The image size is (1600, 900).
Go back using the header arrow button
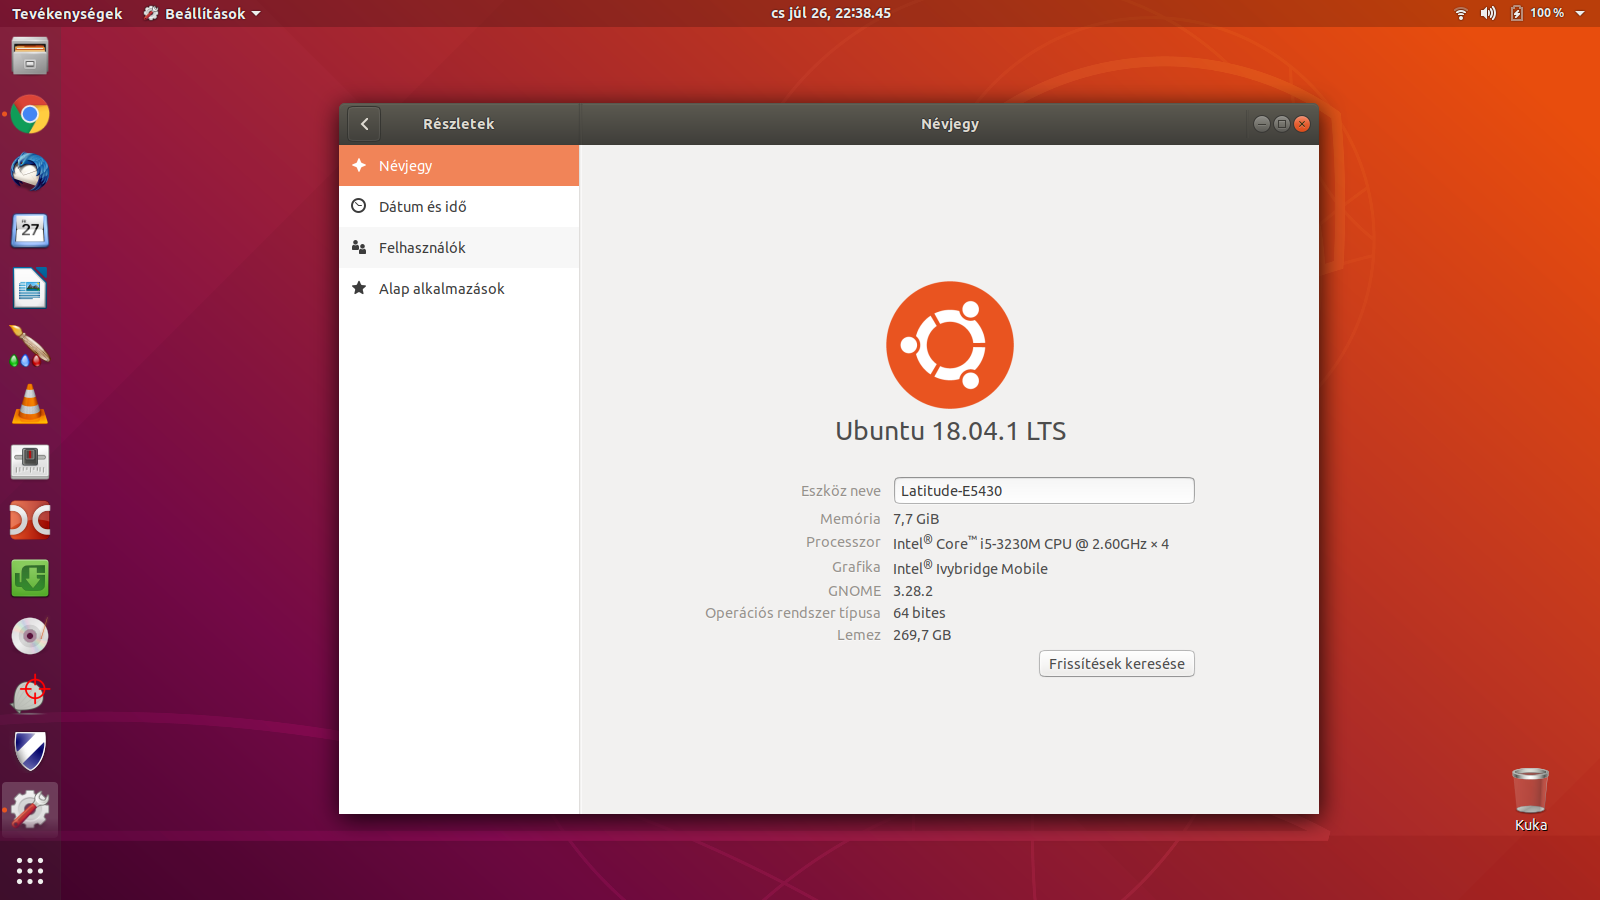pos(364,124)
